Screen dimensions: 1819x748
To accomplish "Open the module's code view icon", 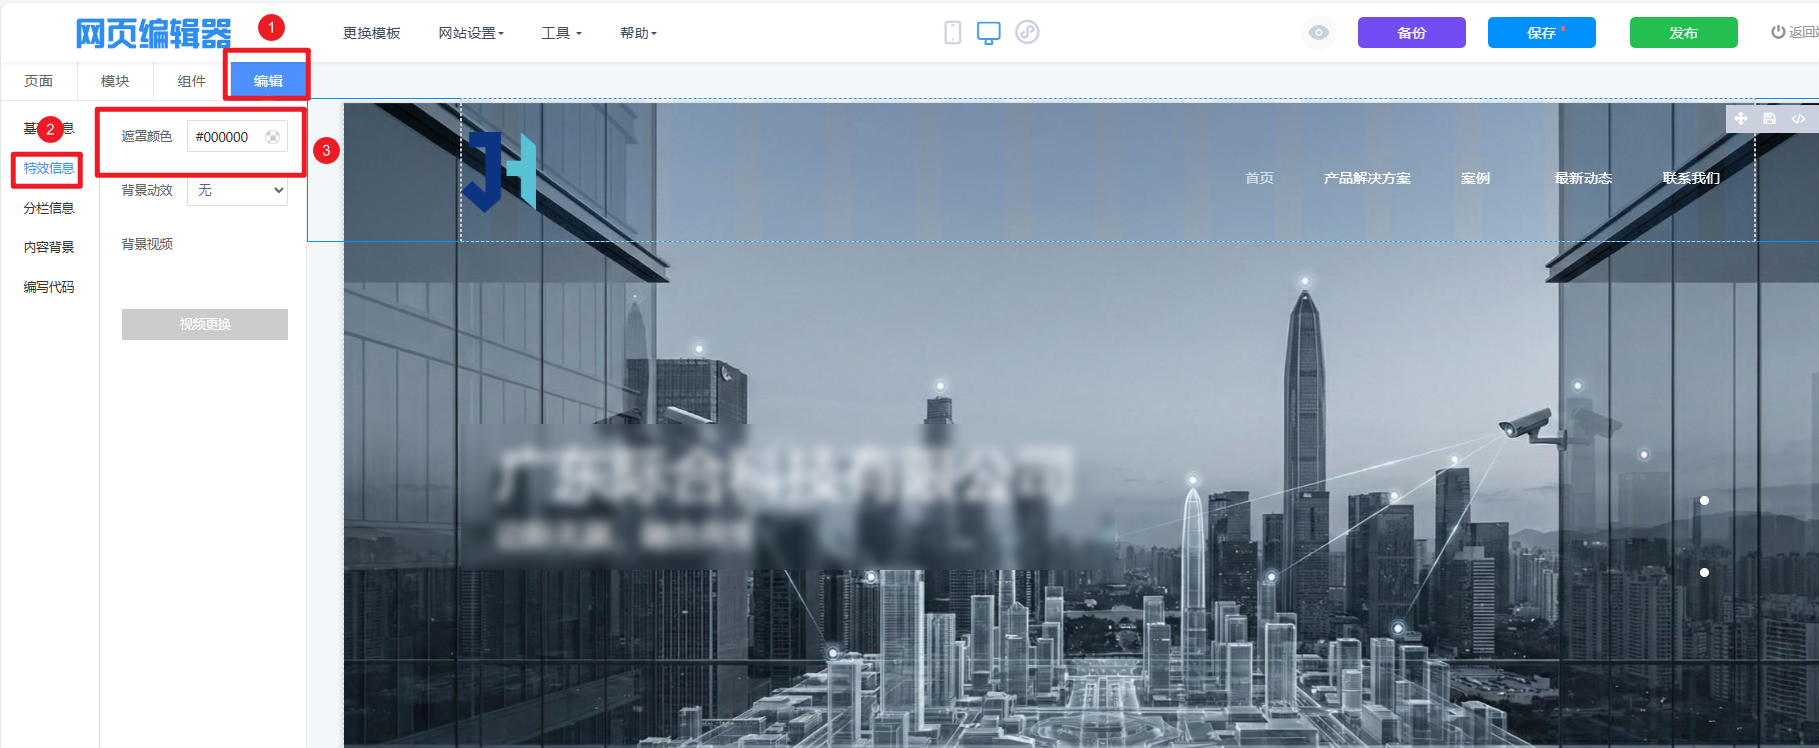I will pos(1798,119).
